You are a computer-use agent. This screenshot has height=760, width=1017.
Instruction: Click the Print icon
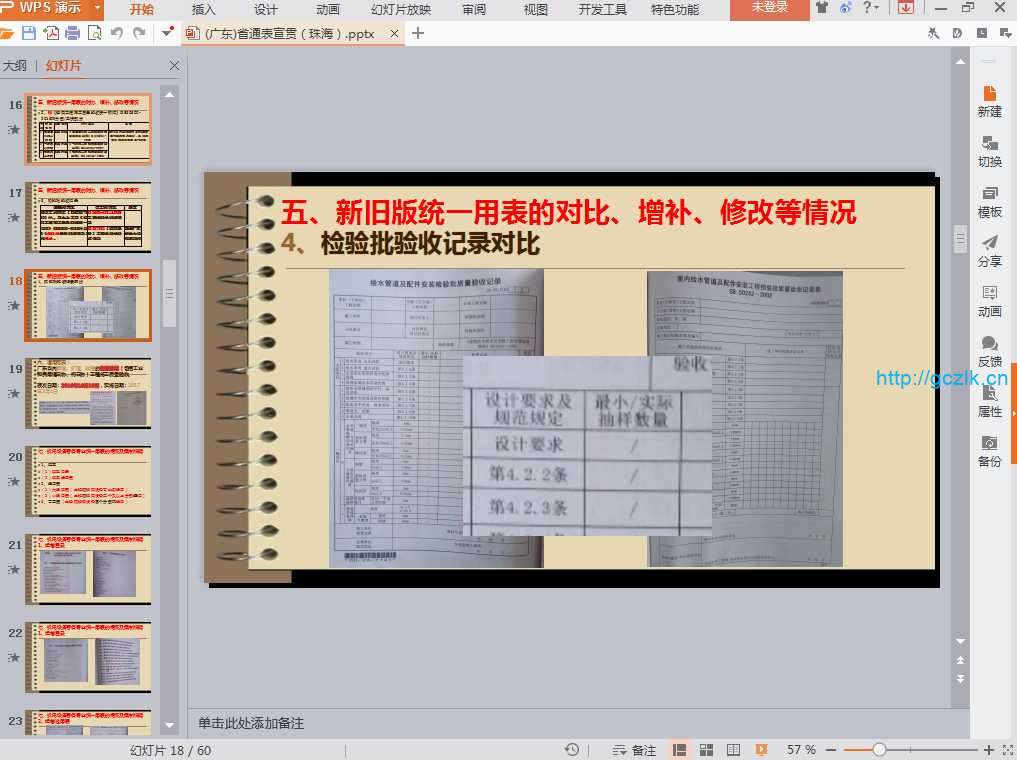click(x=73, y=33)
